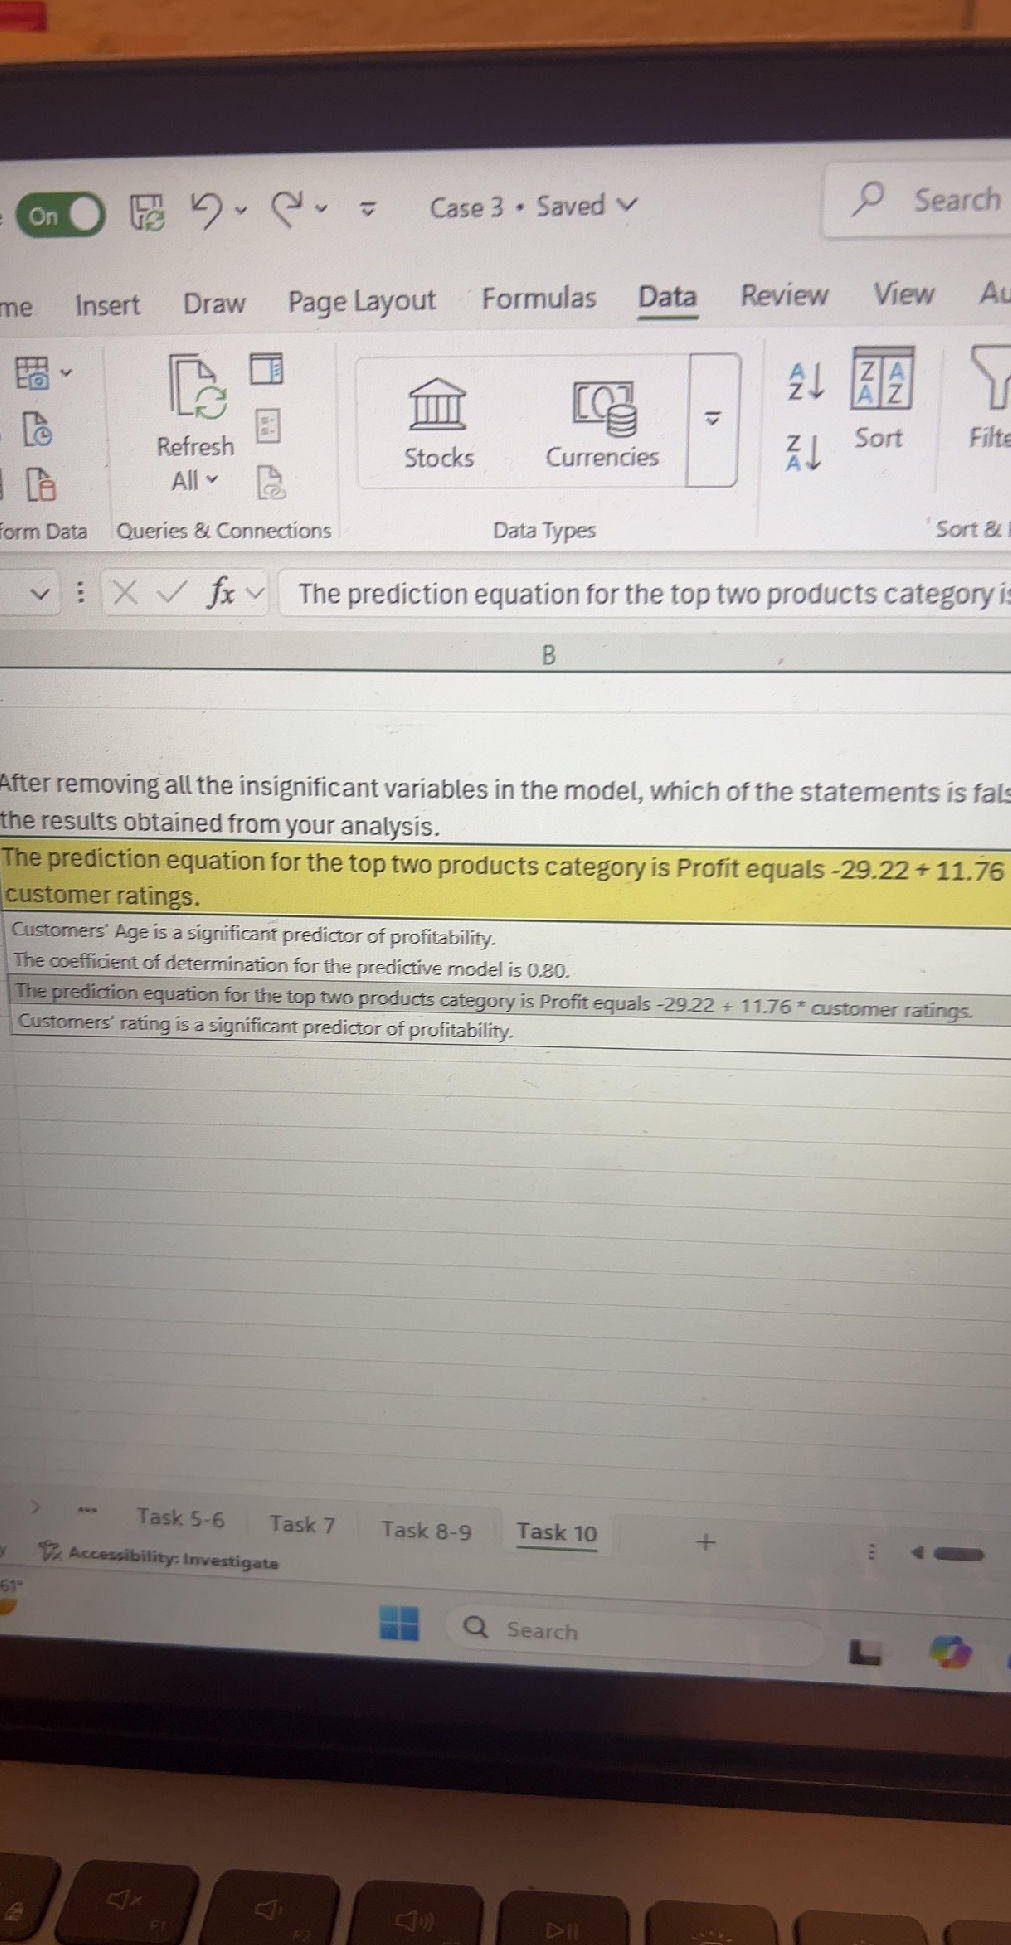Image resolution: width=1011 pixels, height=1945 pixels.
Task: Open the Name Box dropdown
Action: [x=39, y=594]
